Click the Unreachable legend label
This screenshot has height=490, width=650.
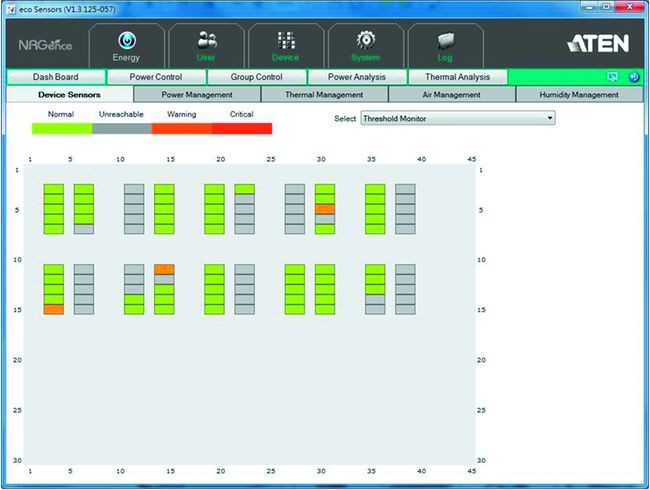tap(121, 114)
